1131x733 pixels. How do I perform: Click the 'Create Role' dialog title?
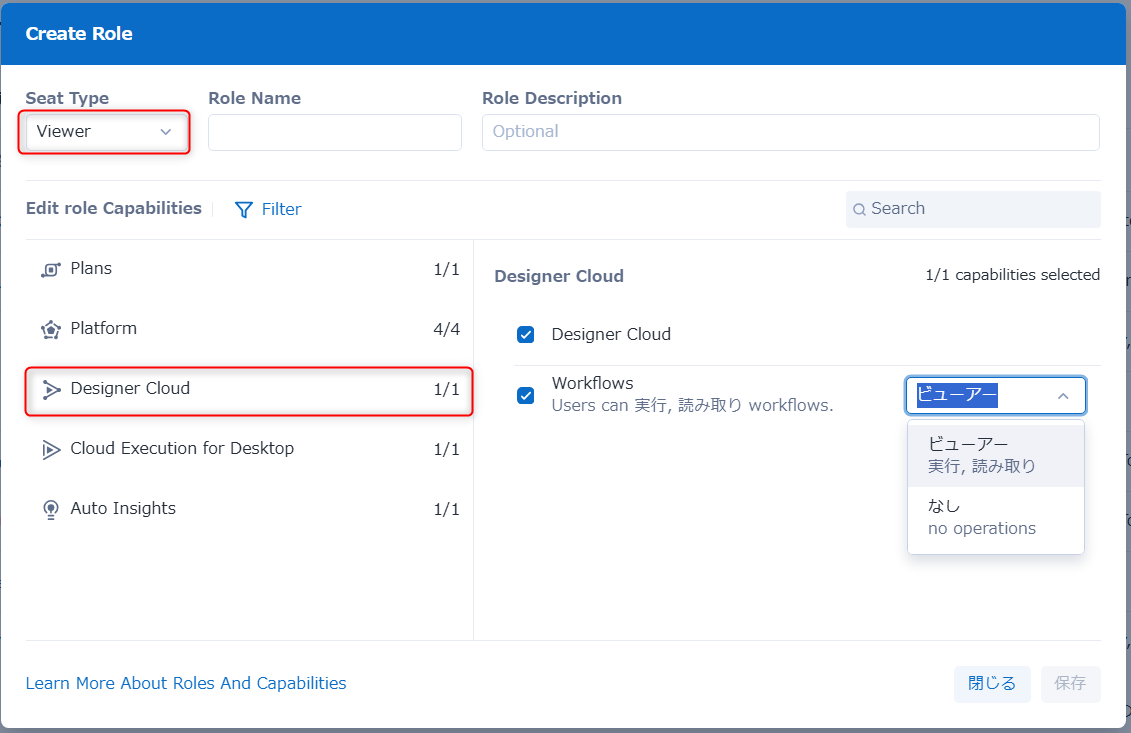coord(79,34)
